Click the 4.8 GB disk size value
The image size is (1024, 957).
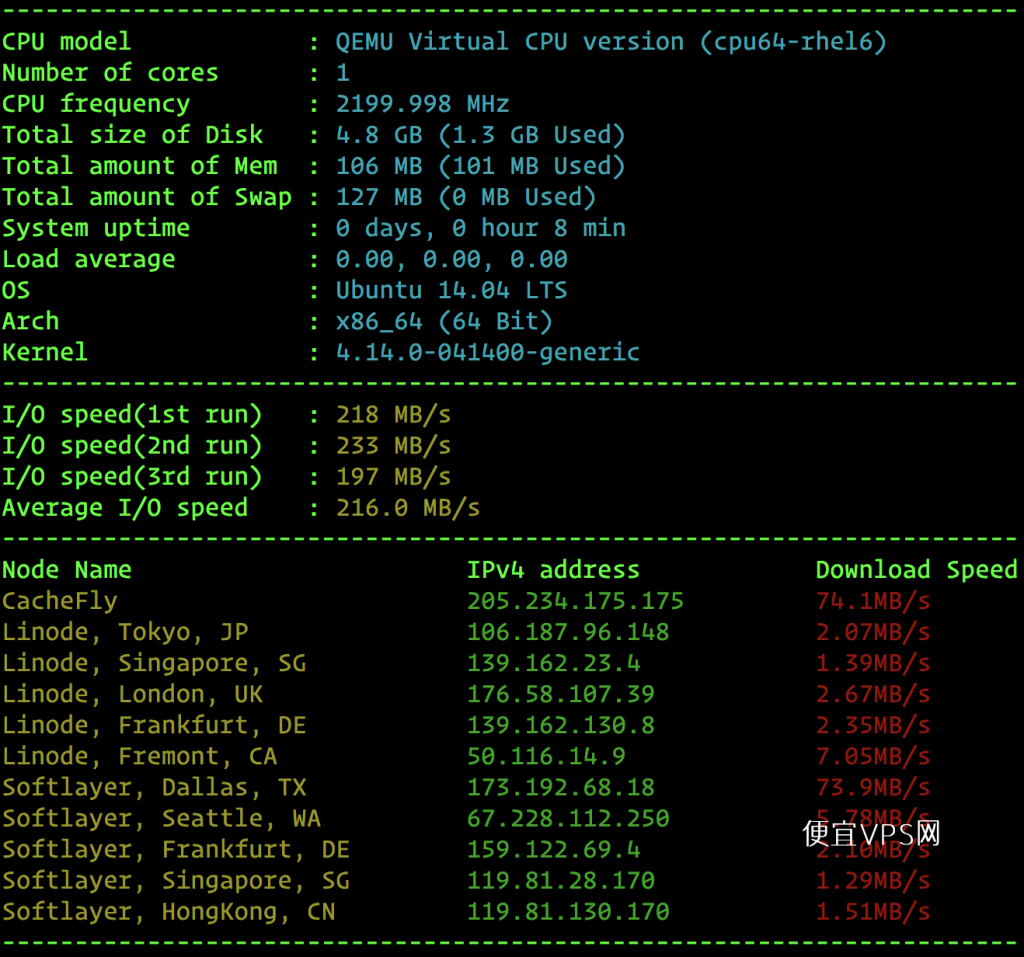point(379,135)
